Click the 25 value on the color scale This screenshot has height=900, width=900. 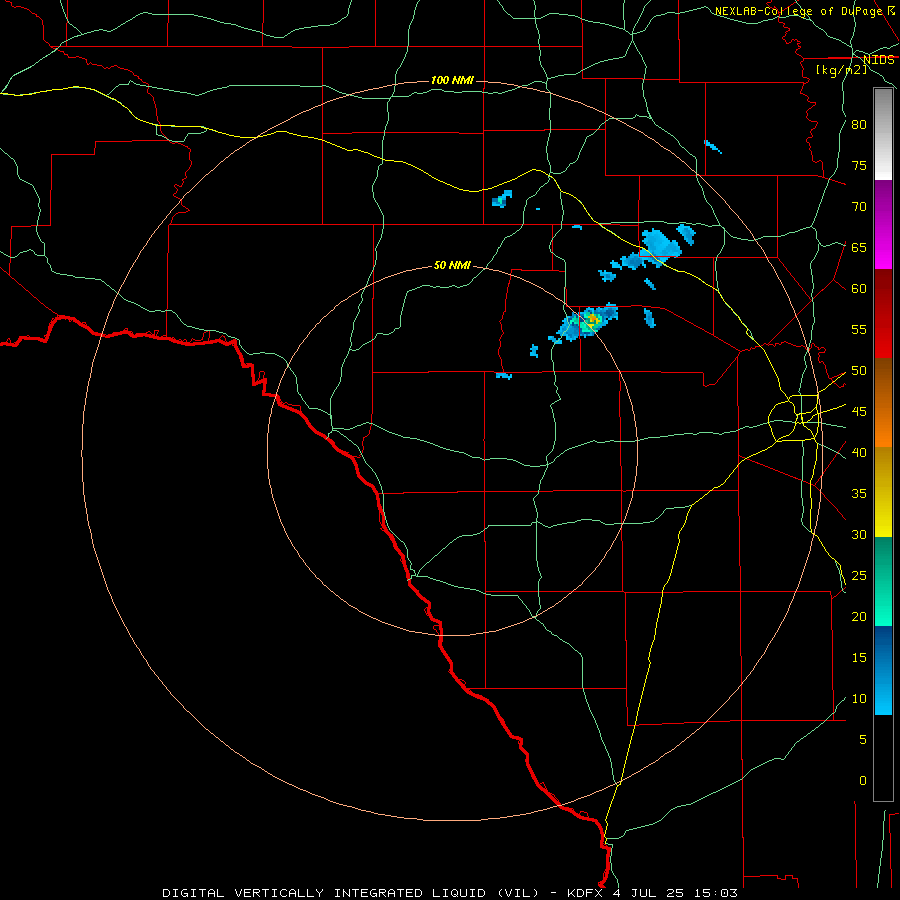[859, 576]
